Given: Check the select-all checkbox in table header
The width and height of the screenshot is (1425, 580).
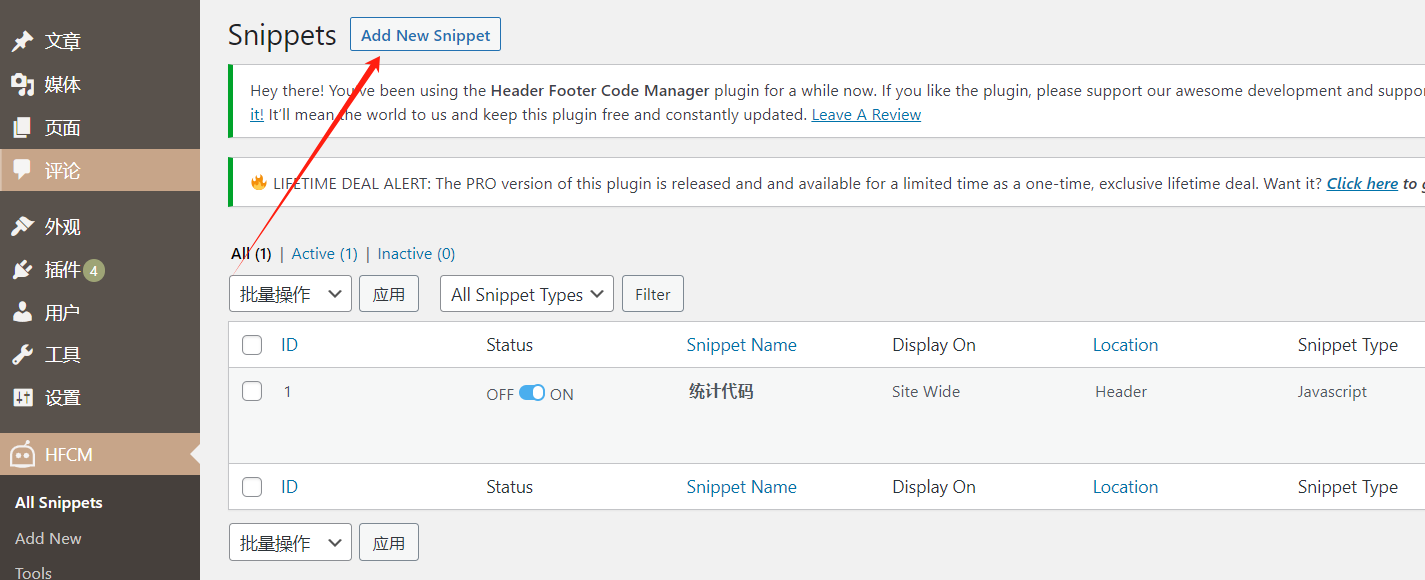Looking at the screenshot, I should pyautogui.click(x=252, y=345).
